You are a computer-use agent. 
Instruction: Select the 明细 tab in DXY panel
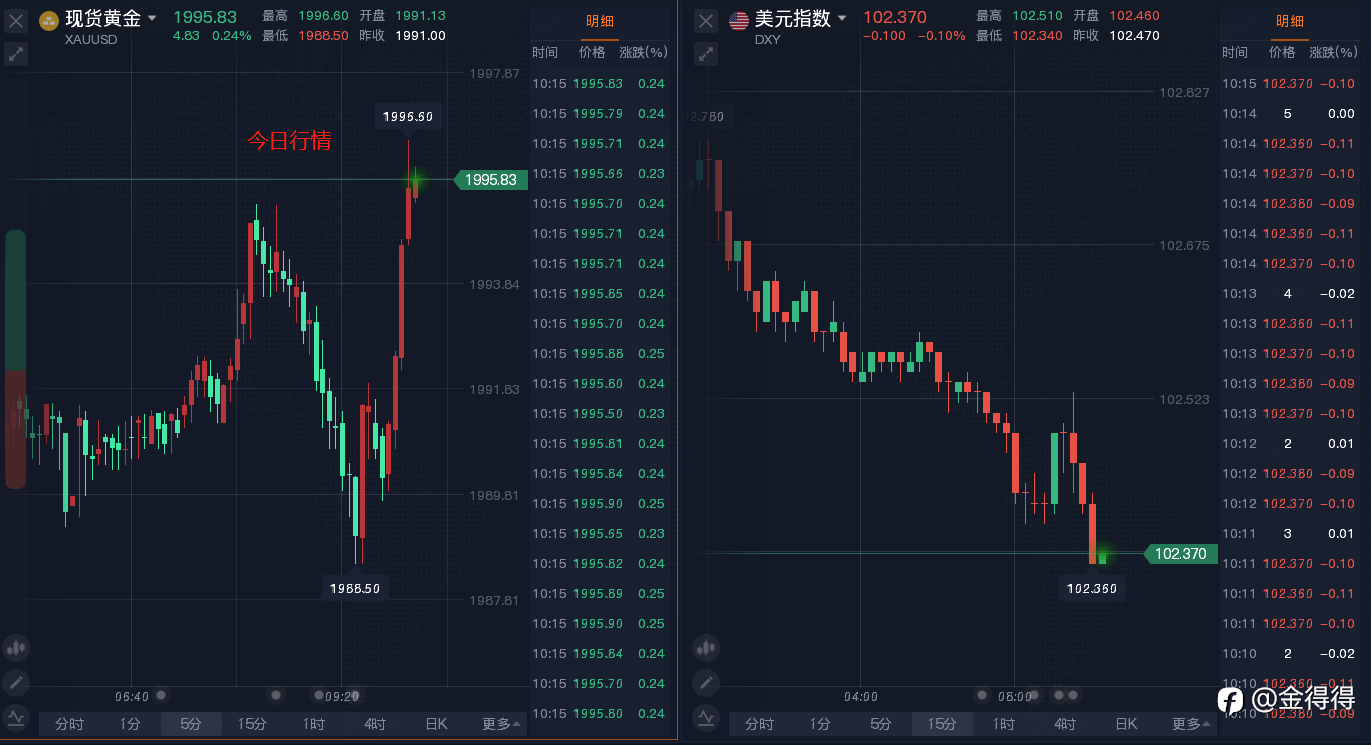click(1291, 21)
